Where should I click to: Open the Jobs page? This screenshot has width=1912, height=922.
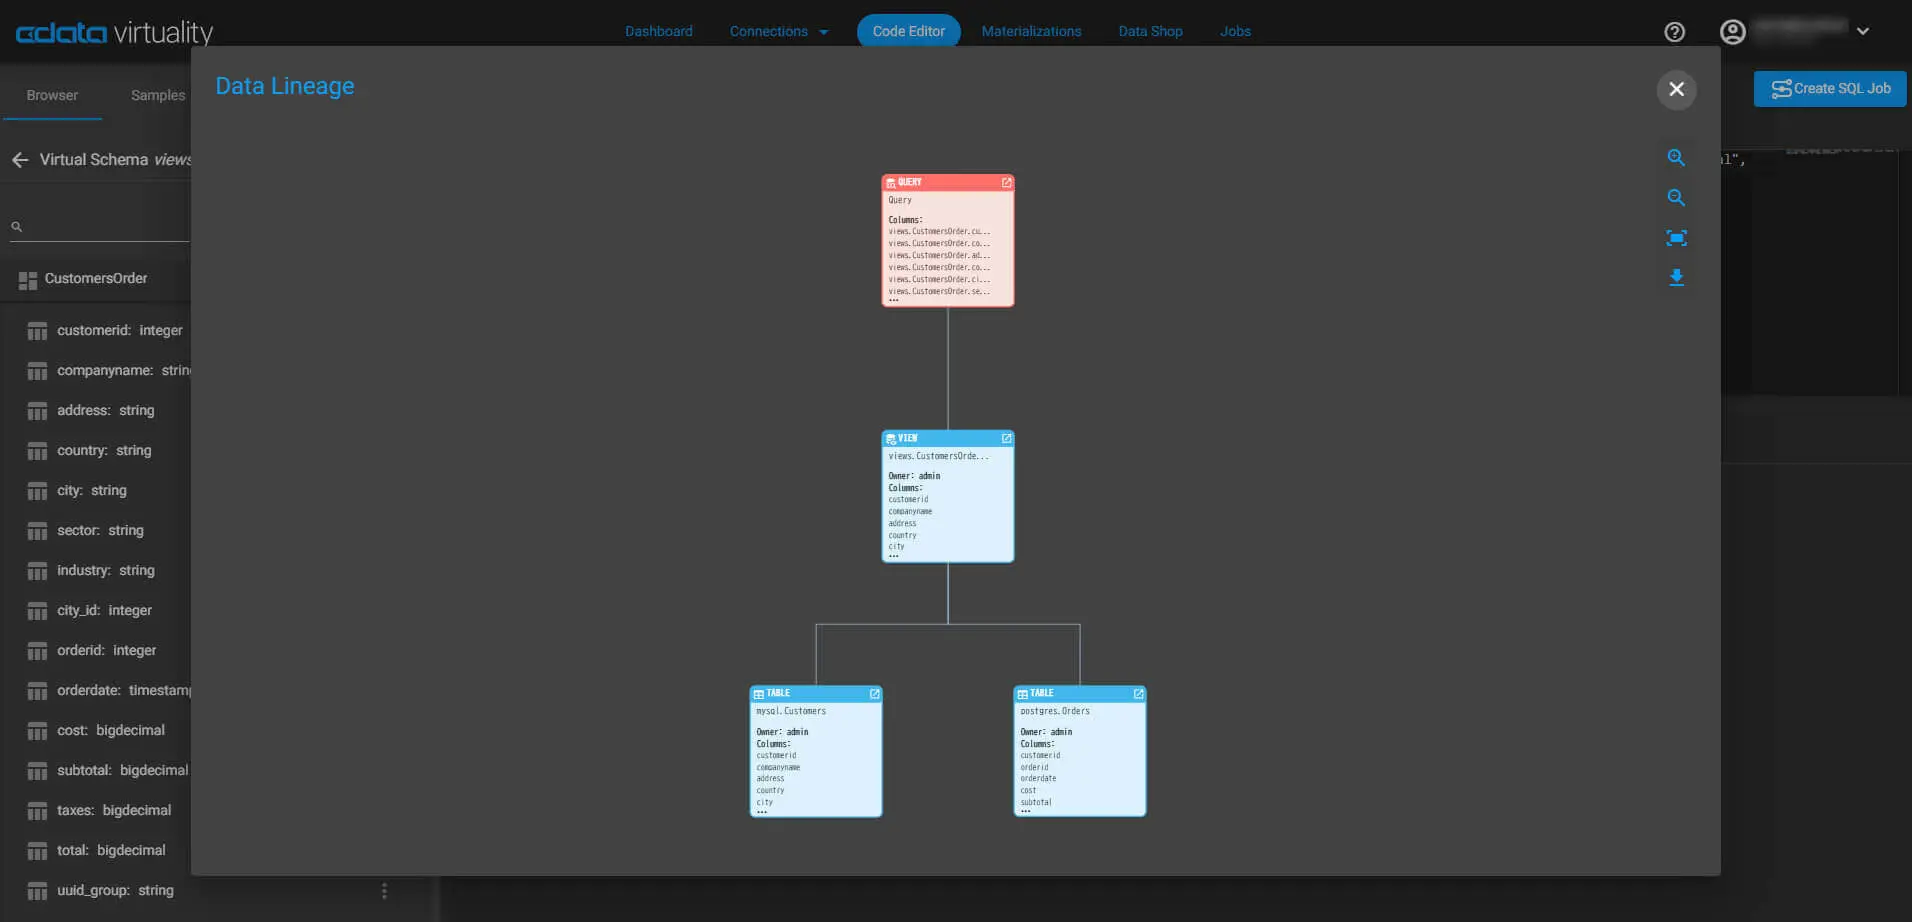1235,31
